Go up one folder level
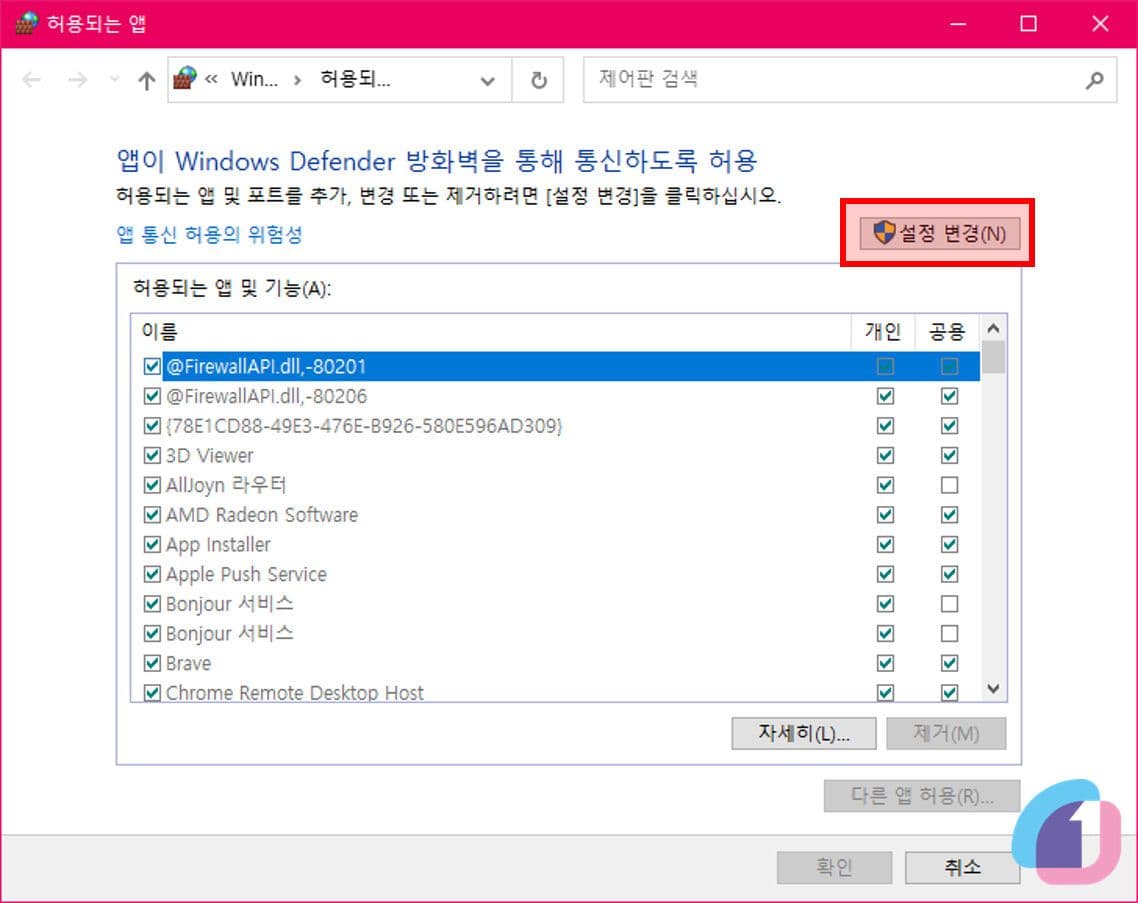The image size is (1138, 903). coord(147,80)
